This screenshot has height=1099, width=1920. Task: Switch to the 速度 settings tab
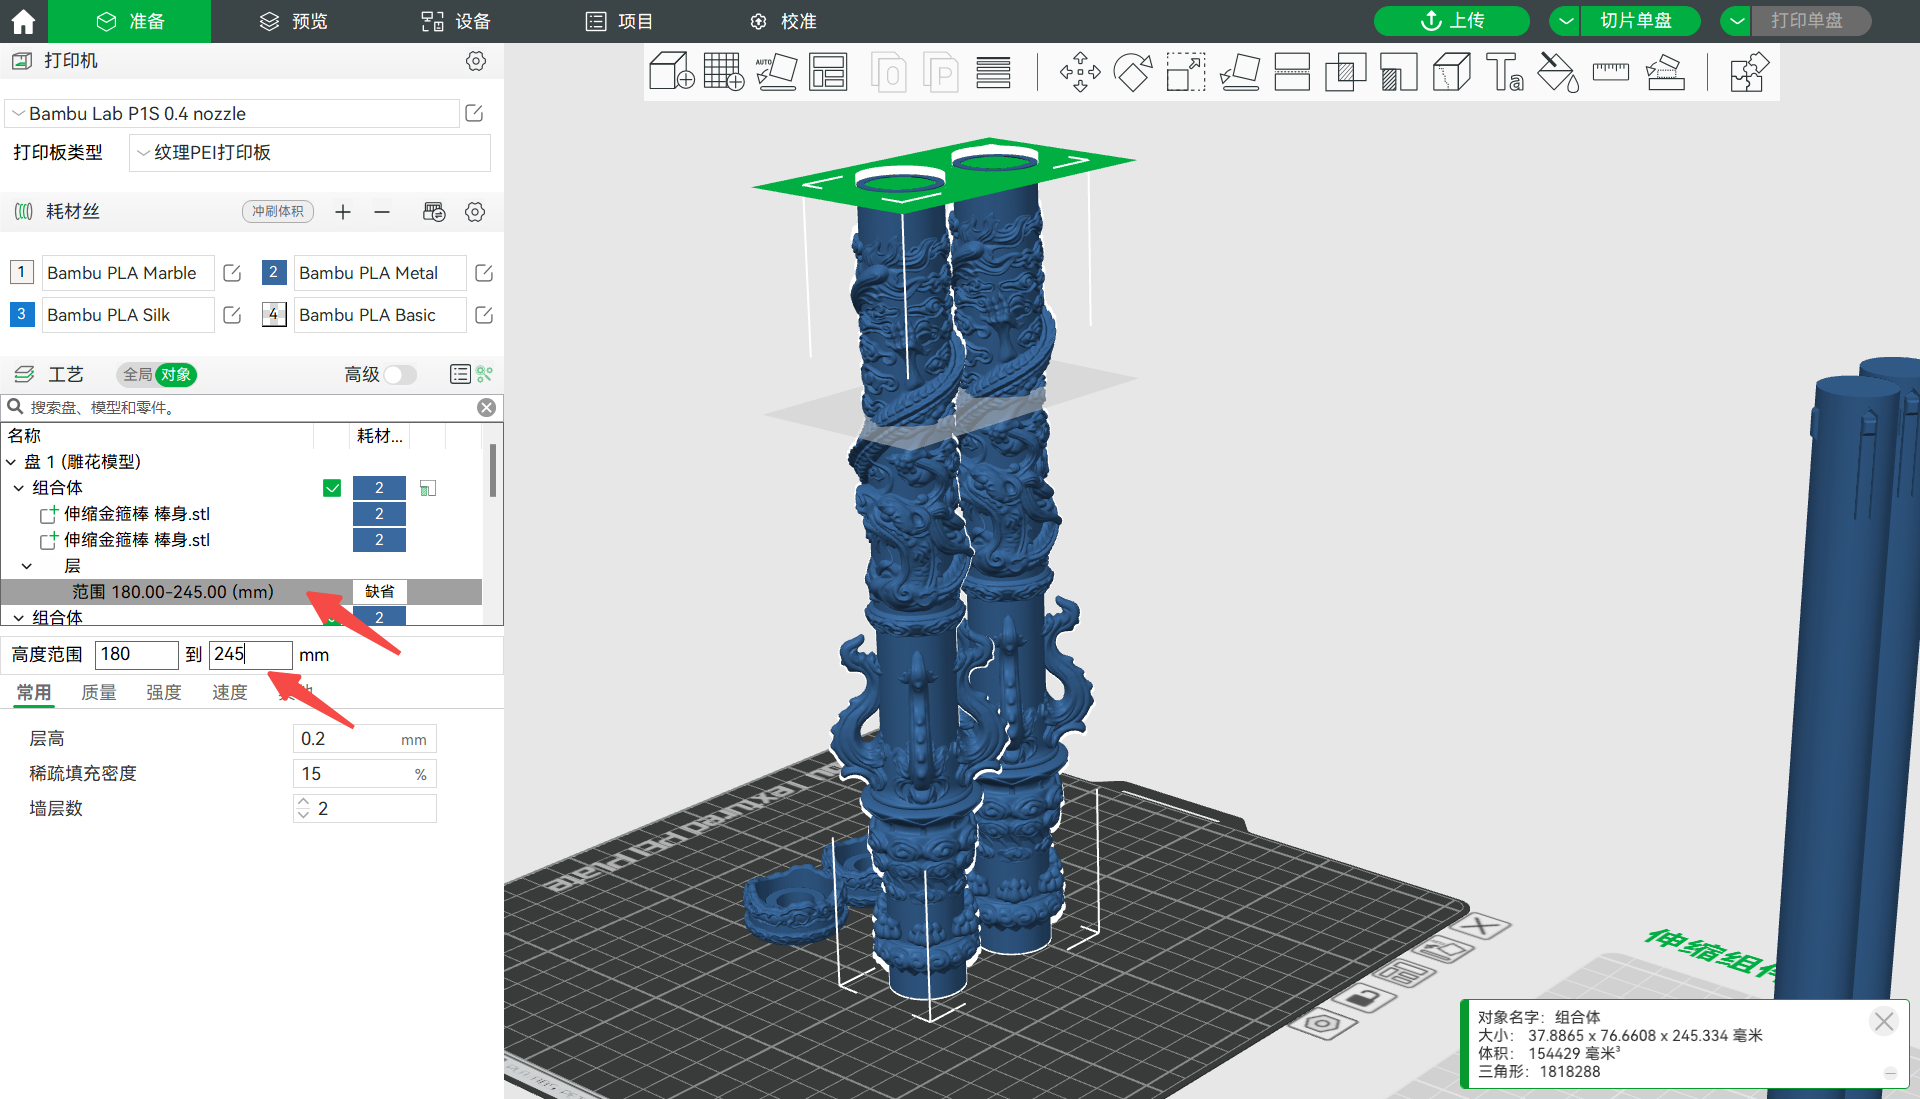click(230, 692)
